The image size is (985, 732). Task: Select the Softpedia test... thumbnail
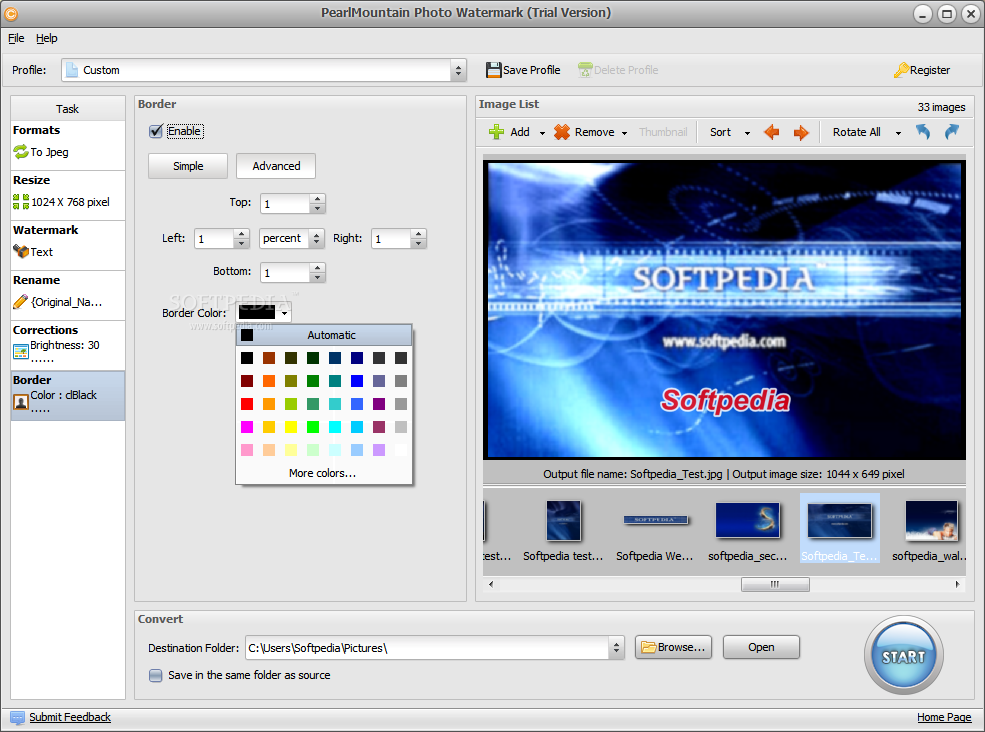click(563, 528)
